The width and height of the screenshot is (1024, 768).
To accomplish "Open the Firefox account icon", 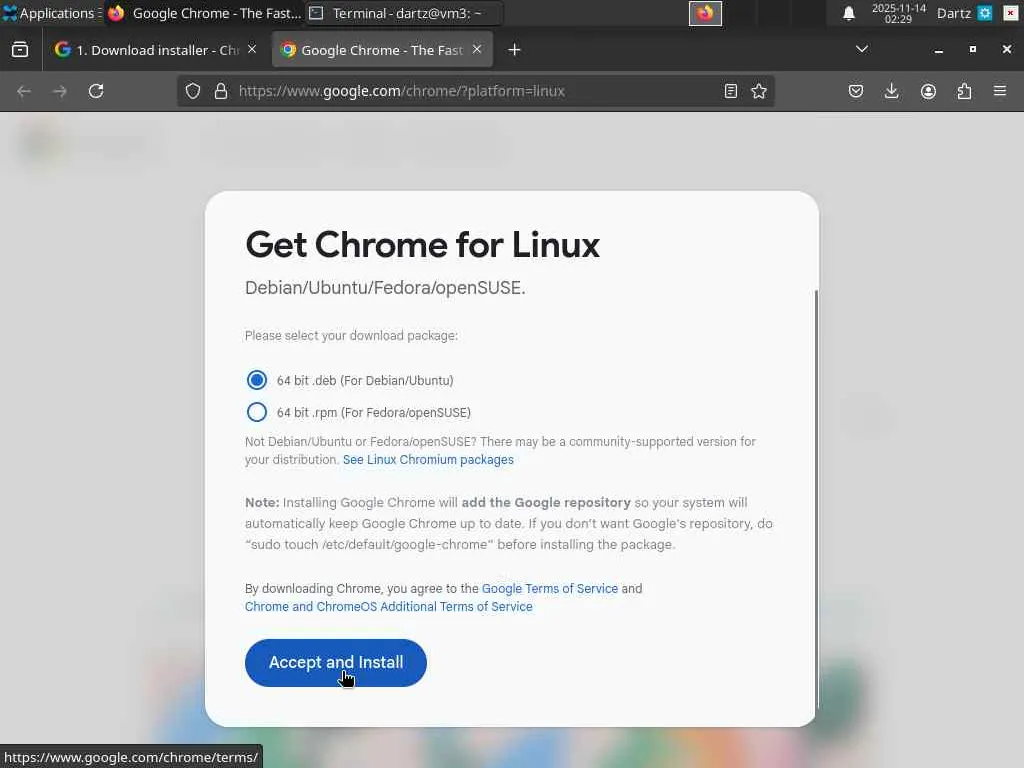I will [928, 91].
